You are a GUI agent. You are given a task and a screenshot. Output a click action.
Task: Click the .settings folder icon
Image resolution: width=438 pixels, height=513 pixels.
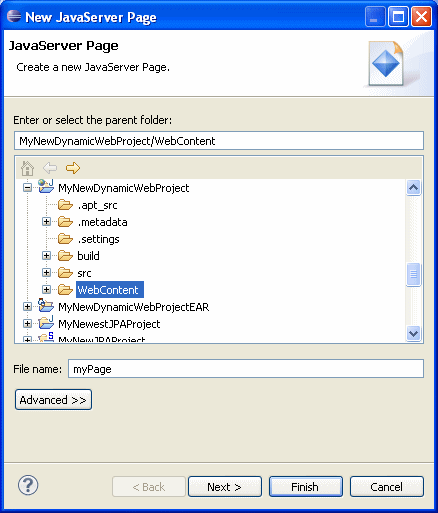(x=65, y=239)
